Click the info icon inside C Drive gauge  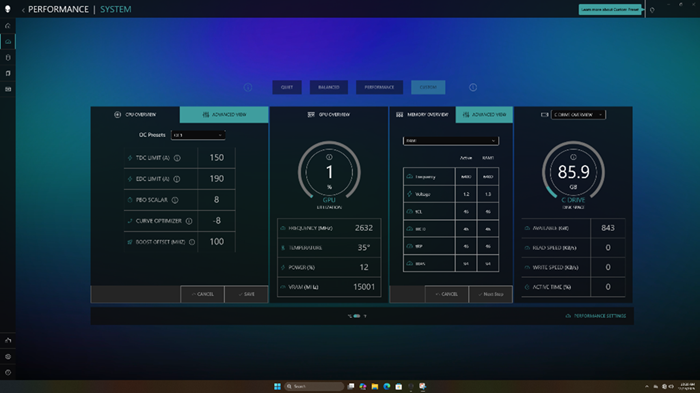[x=573, y=157]
